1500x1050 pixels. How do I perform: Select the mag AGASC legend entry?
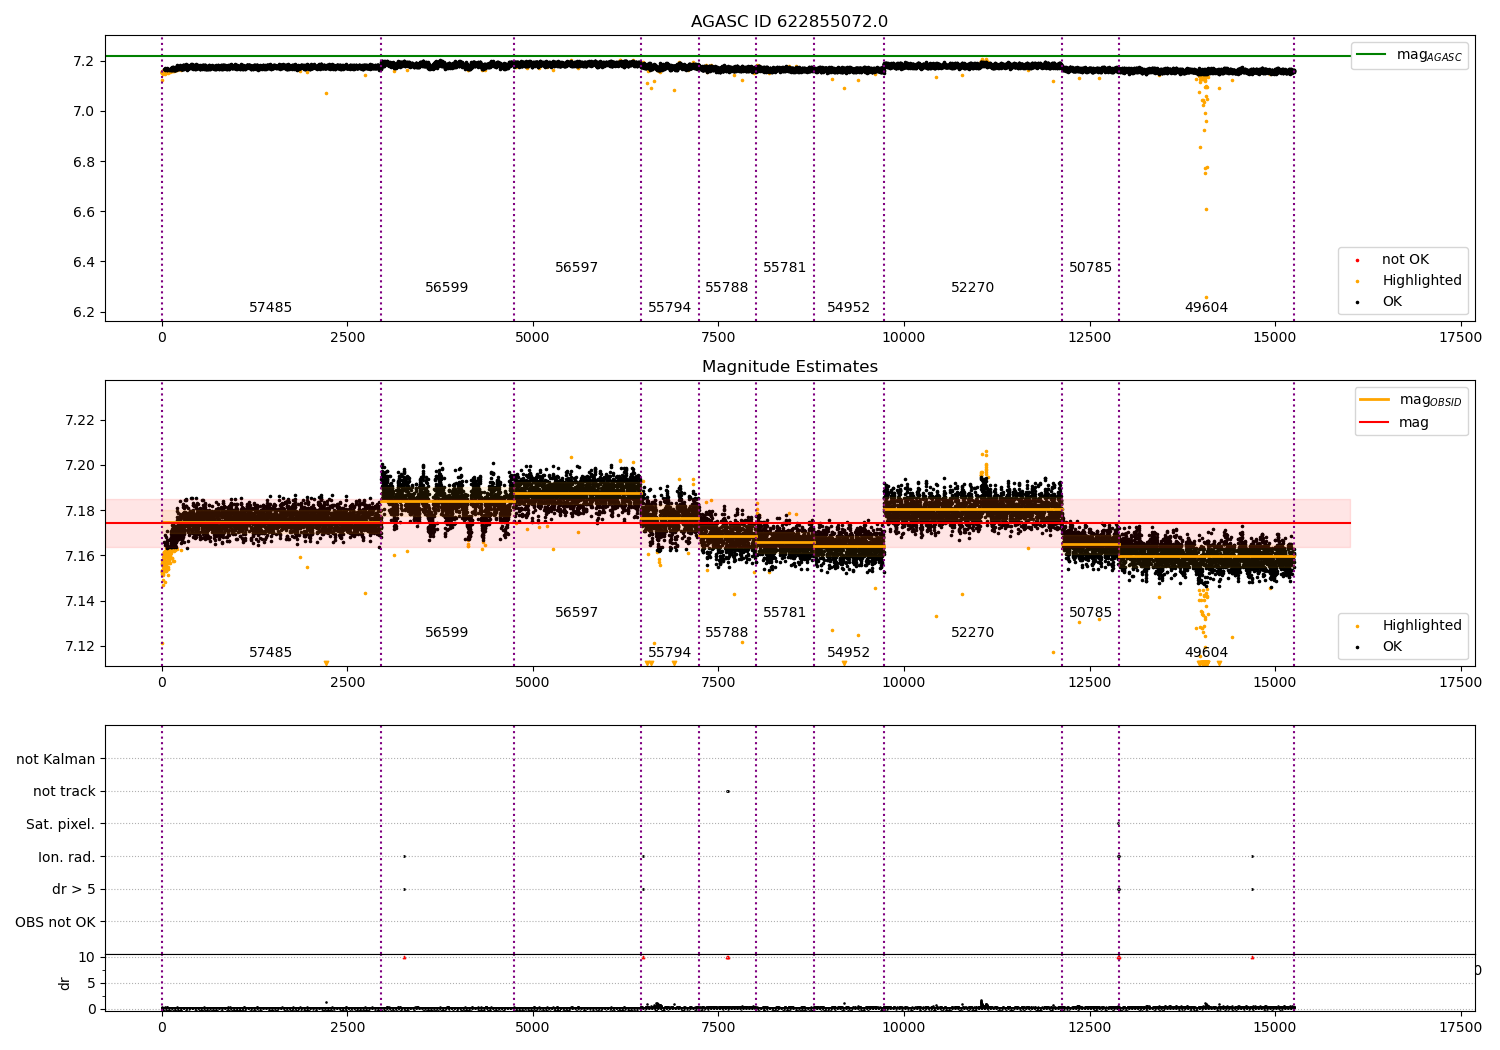[x=1410, y=55]
